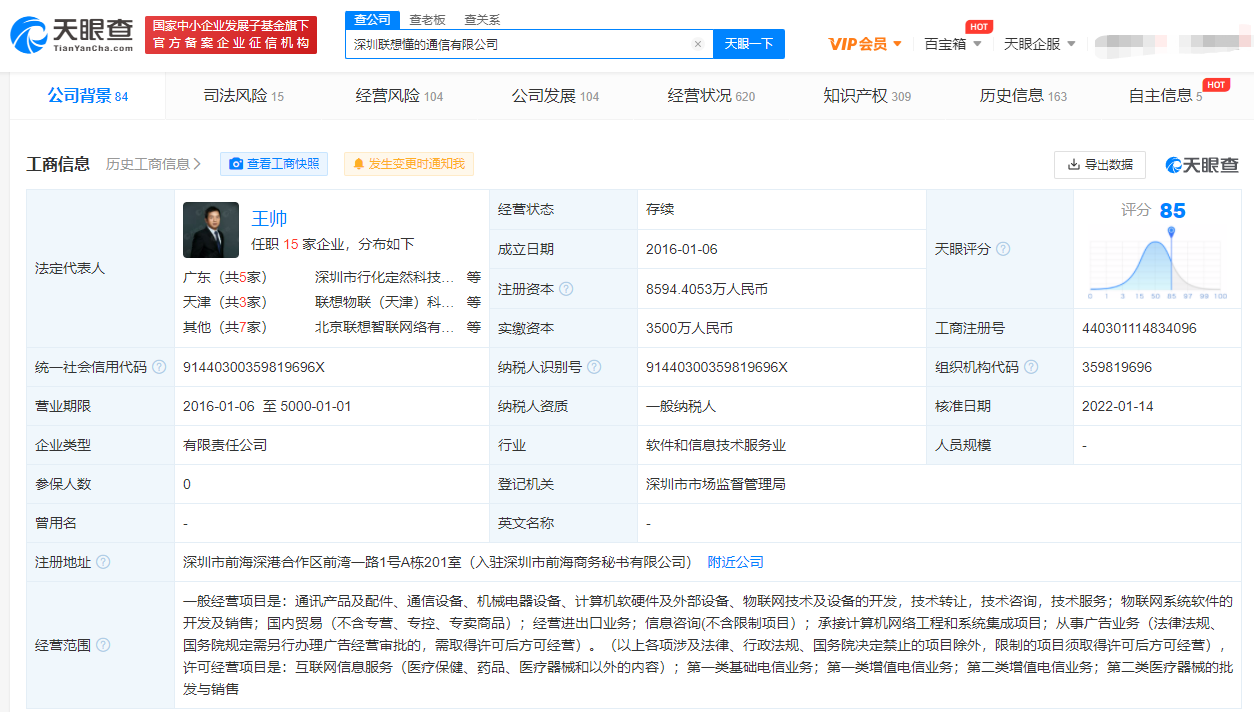Click 天津（共3家）region entry

(x=225, y=302)
